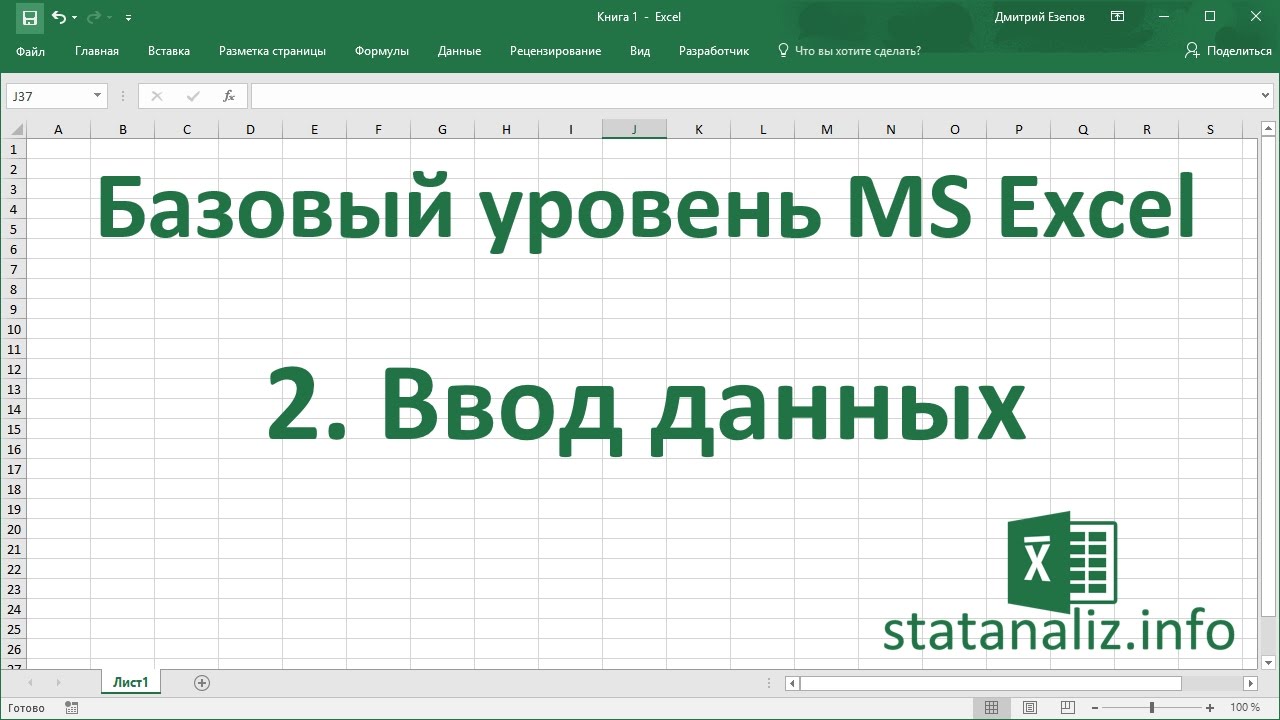
Task: Add a new sheet with plus icon
Action: click(202, 683)
